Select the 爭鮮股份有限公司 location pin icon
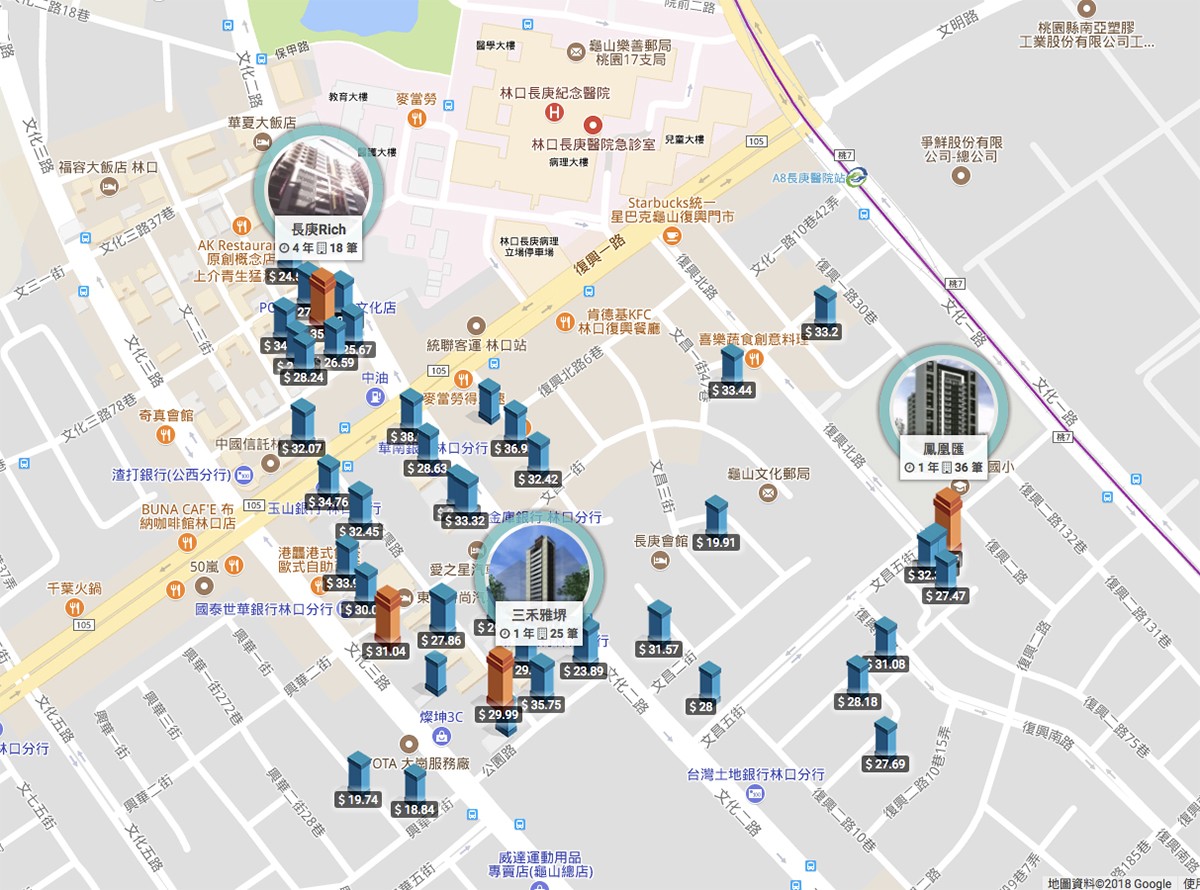 point(962,176)
